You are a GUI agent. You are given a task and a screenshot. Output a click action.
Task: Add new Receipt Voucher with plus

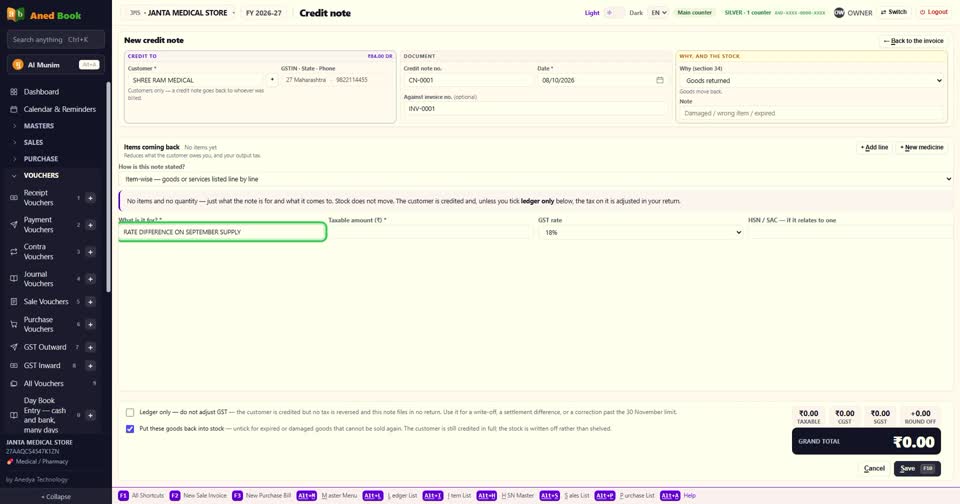pyautogui.click(x=90, y=198)
